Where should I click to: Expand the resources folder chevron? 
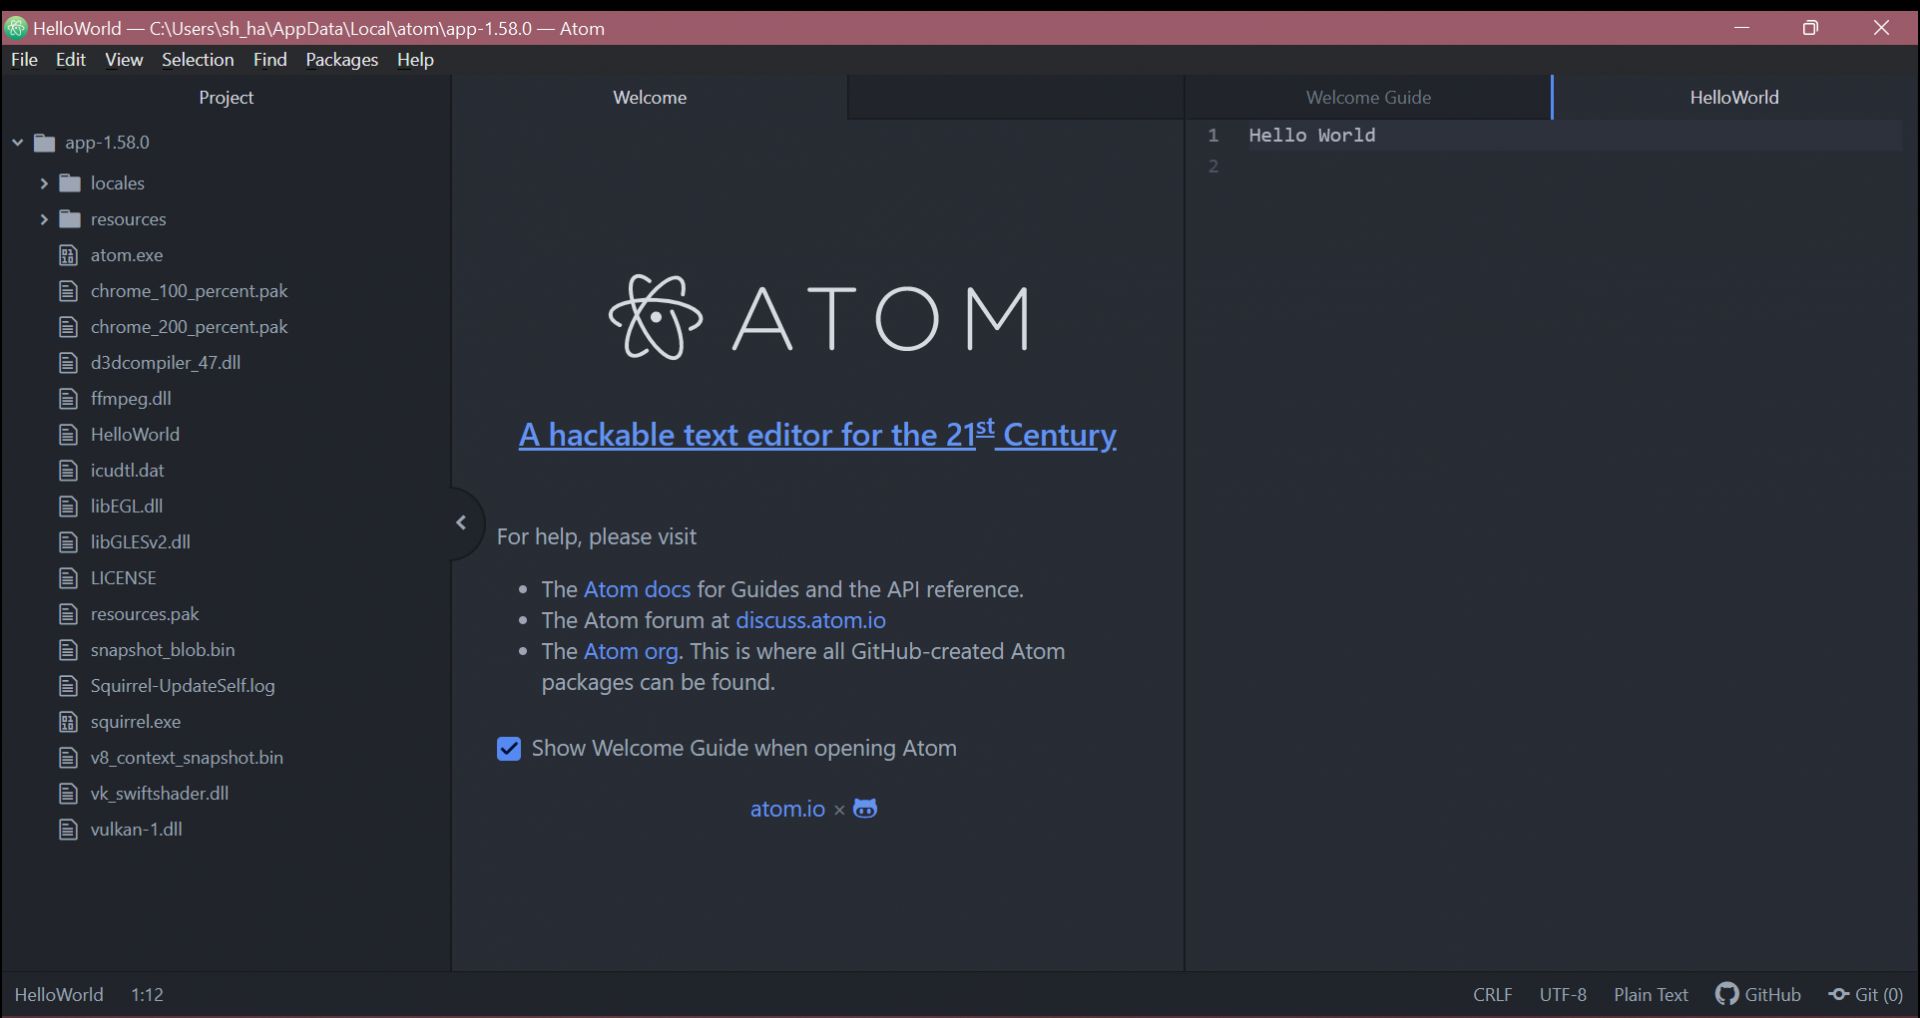pos(43,219)
